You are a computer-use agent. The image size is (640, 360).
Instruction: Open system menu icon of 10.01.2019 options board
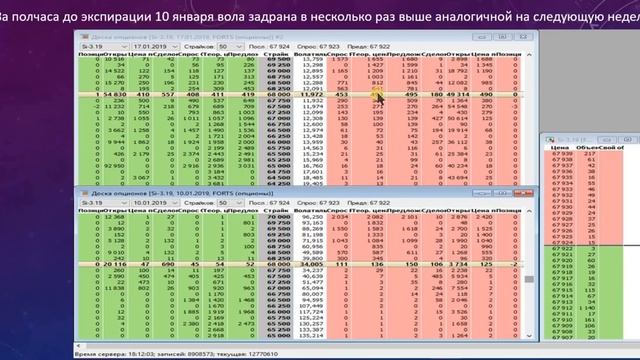coord(85,193)
